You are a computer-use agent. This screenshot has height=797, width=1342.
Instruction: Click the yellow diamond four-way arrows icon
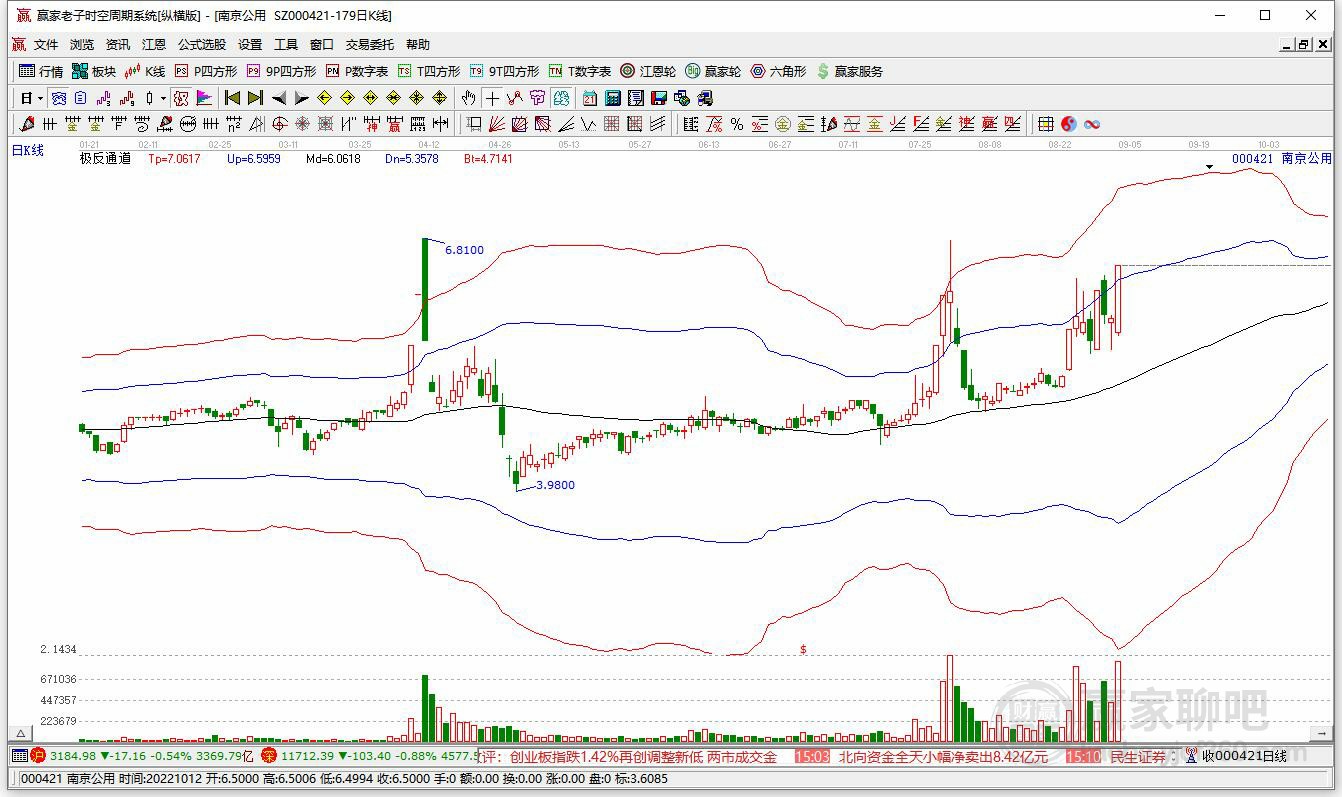(440, 98)
